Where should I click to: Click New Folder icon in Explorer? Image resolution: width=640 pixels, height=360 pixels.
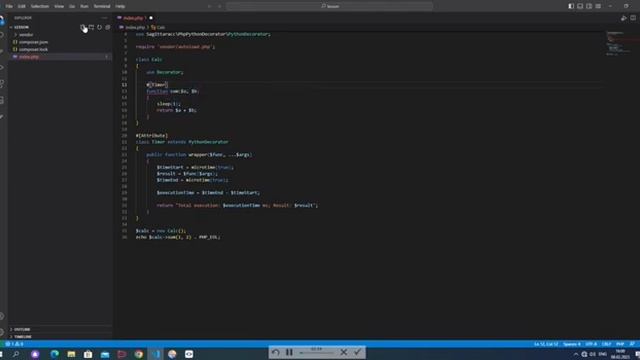click(x=91, y=27)
